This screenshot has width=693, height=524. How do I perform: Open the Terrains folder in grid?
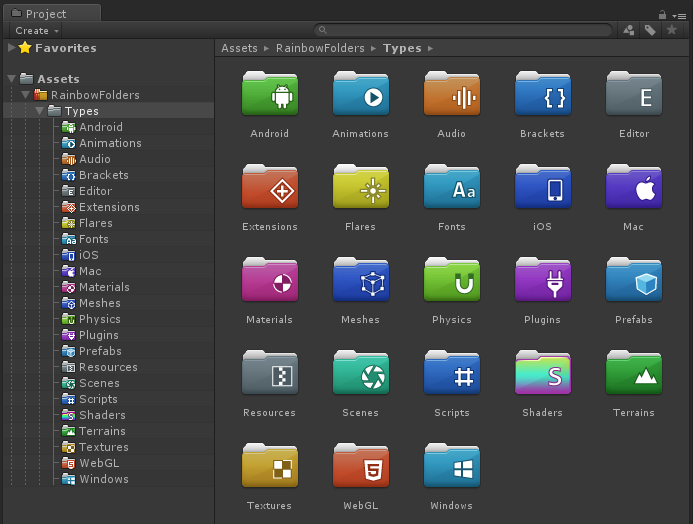pyautogui.click(x=634, y=373)
